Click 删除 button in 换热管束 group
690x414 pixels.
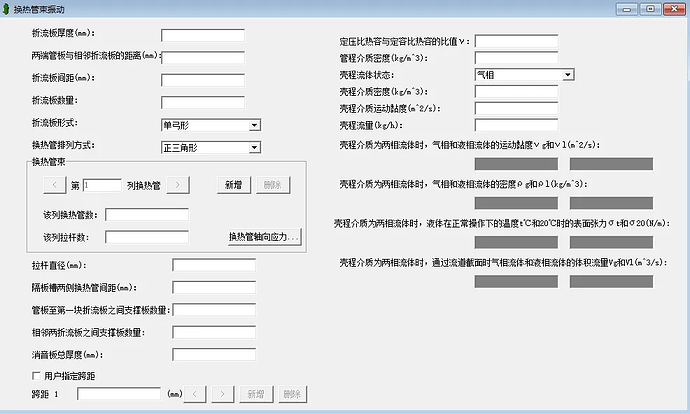point(273,185)
